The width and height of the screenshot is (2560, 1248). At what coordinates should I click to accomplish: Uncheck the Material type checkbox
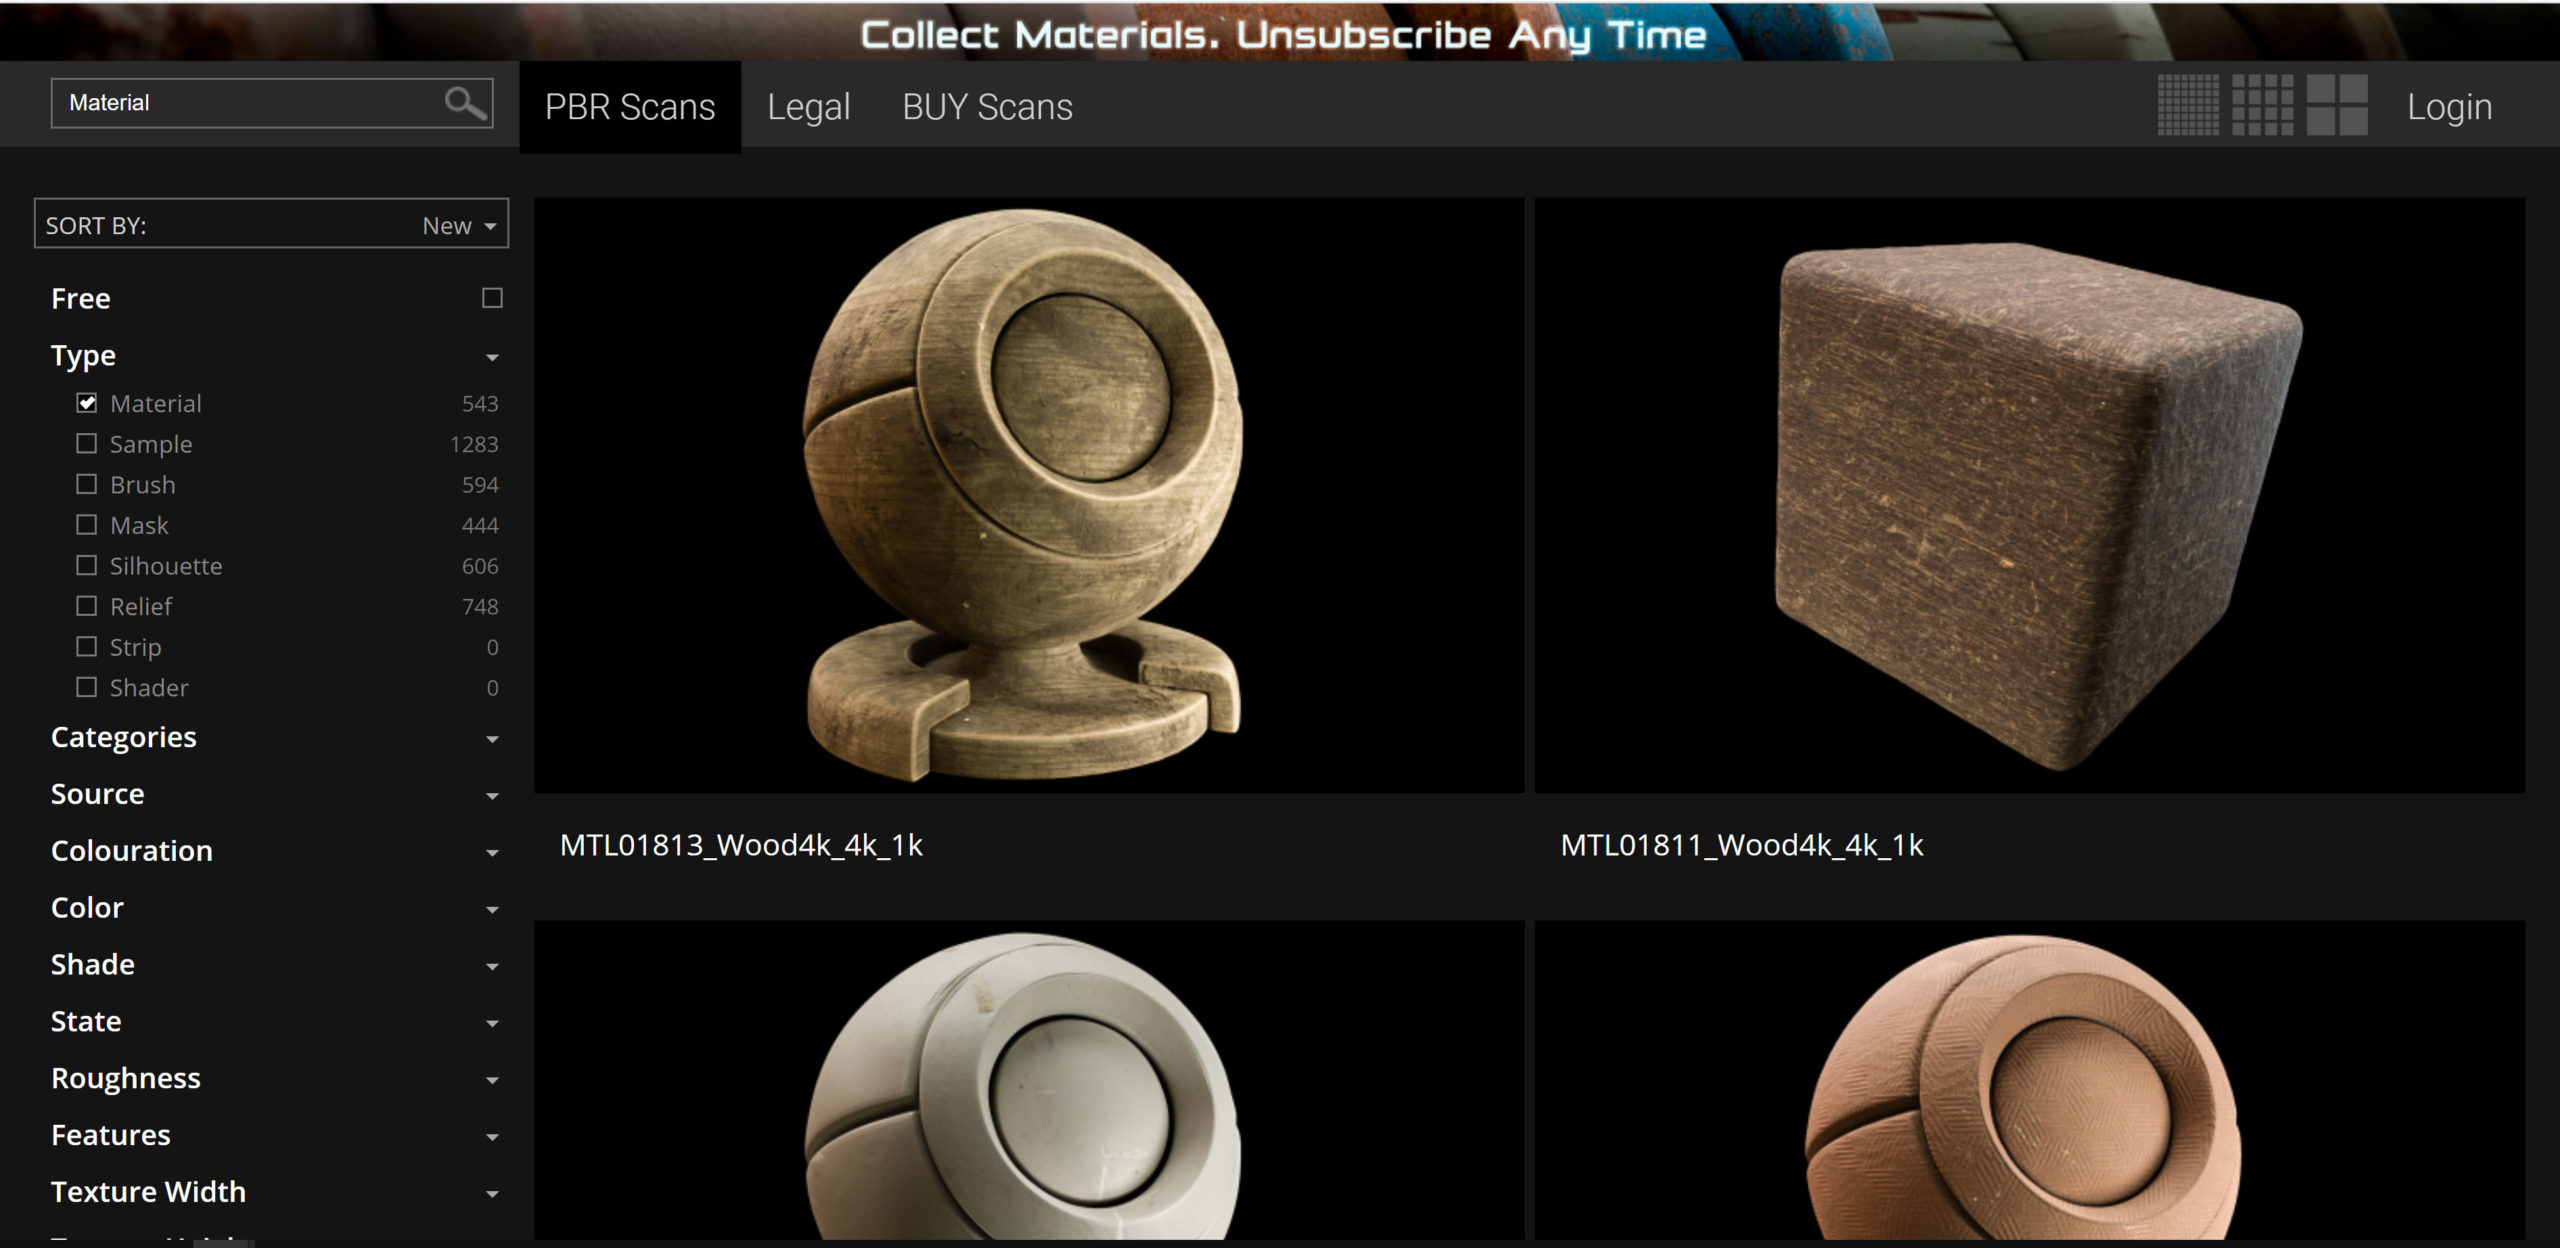(x=87, y=403)
